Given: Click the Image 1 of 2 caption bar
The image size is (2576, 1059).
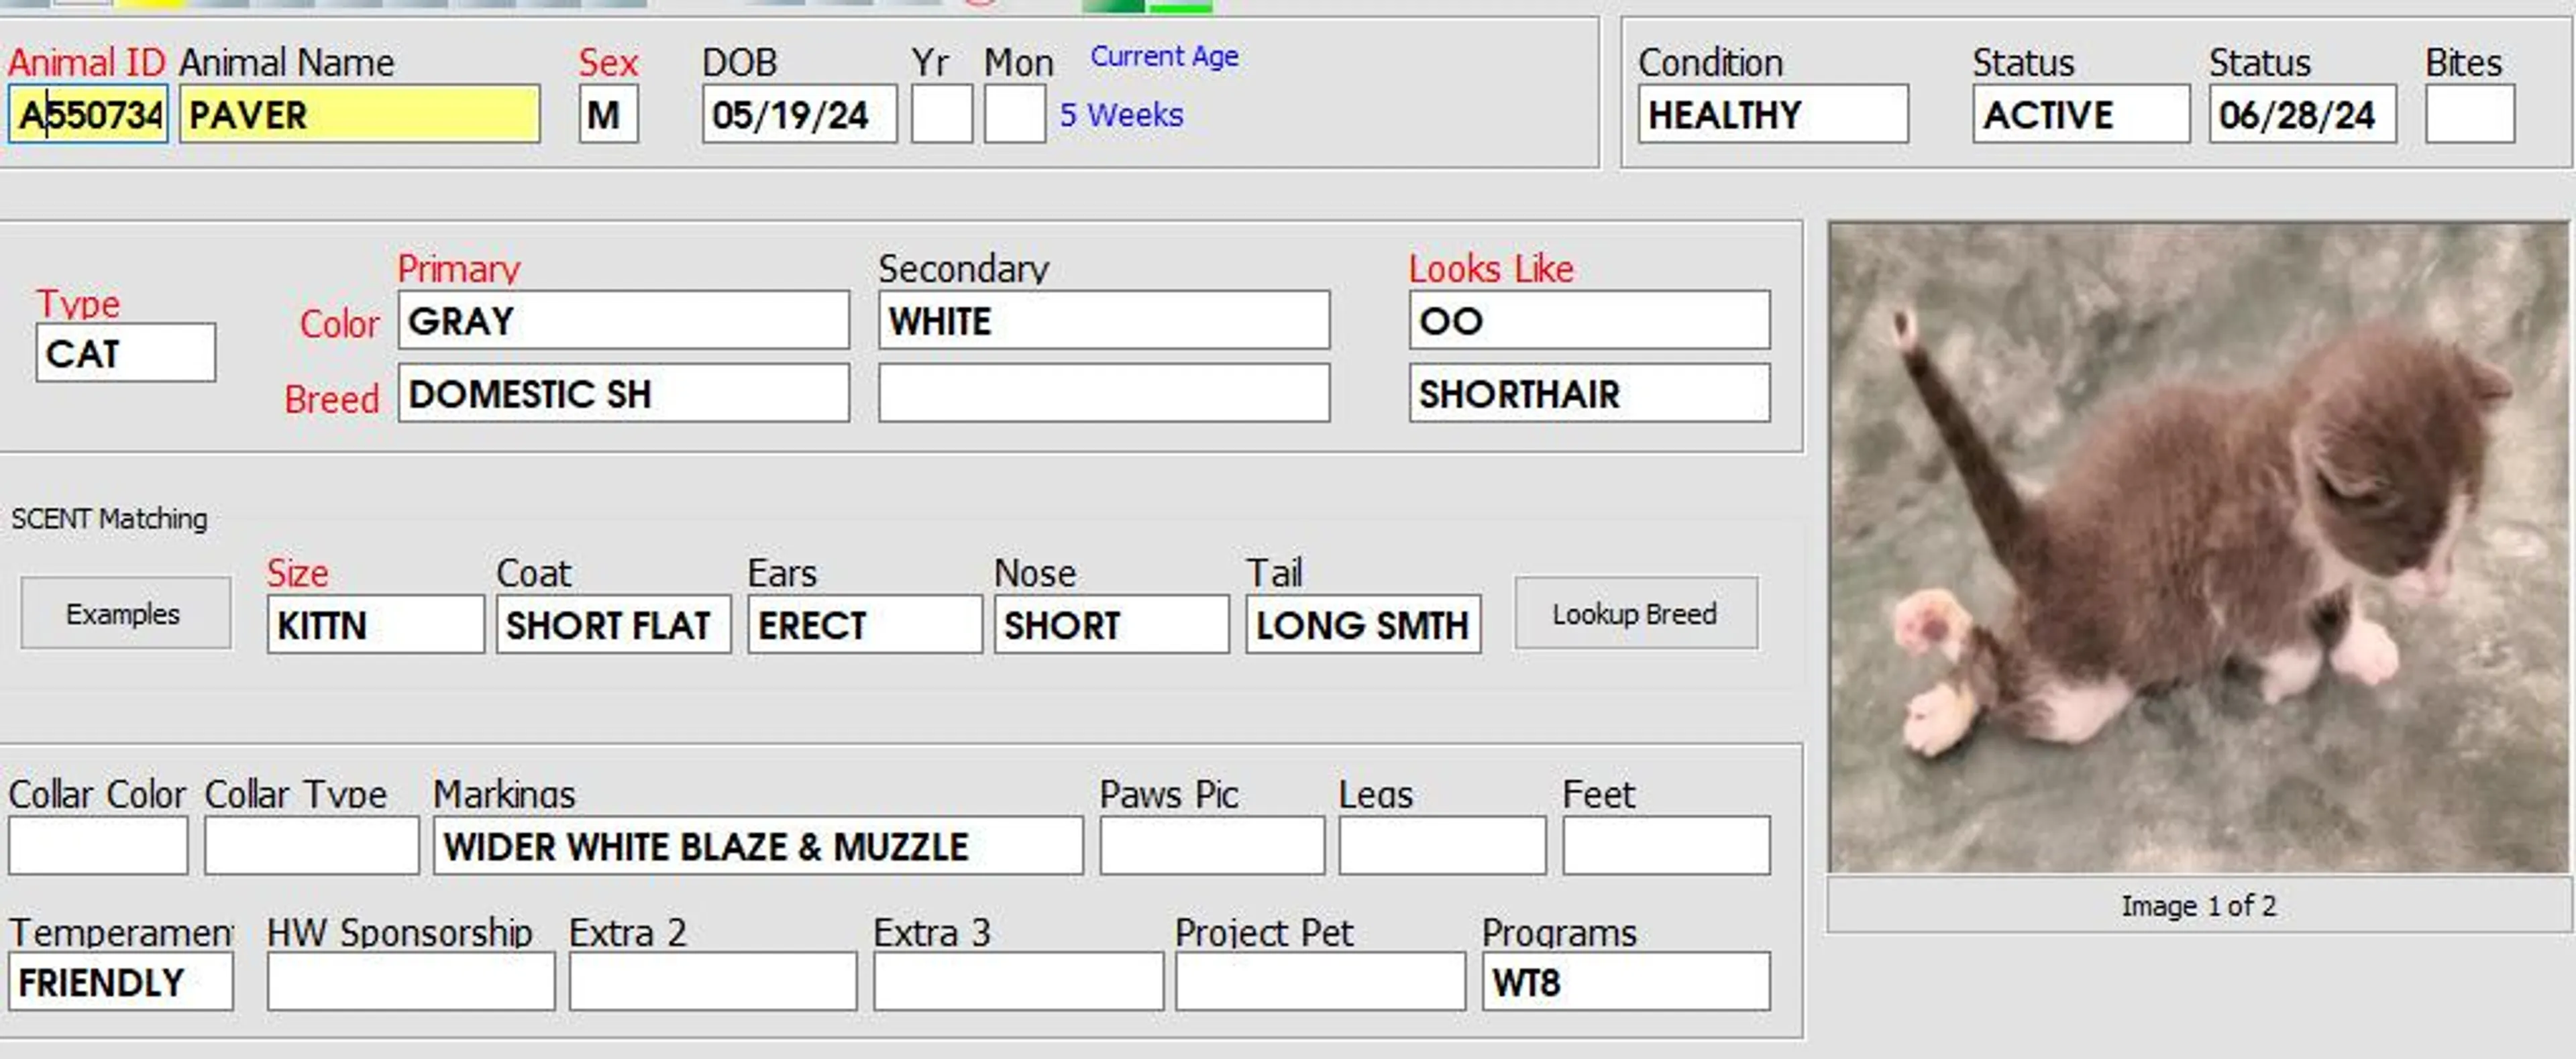Looking at the screenshot, I should pos(2197,905).
